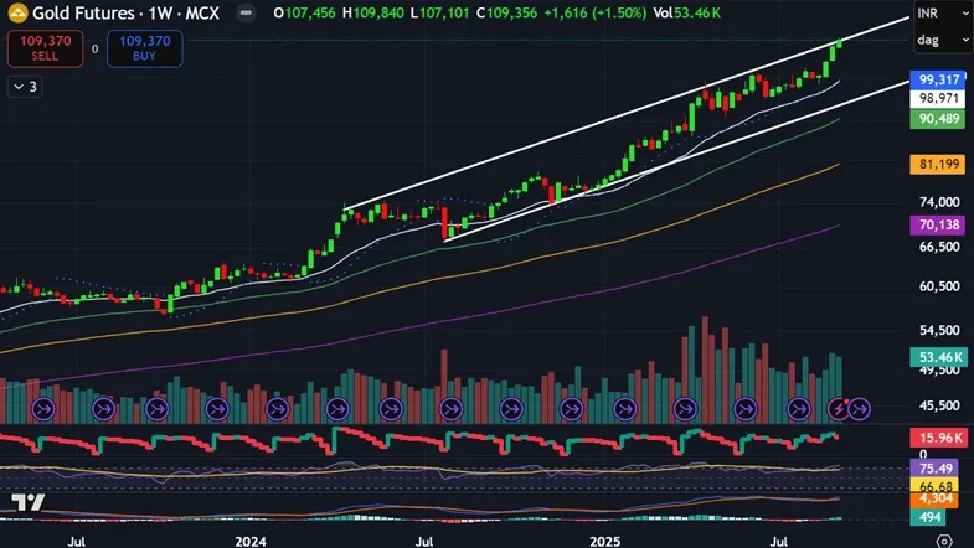974x548 pixels.
Task: Click the Gold Futures symbol logo
Action: tap(17, 12)
